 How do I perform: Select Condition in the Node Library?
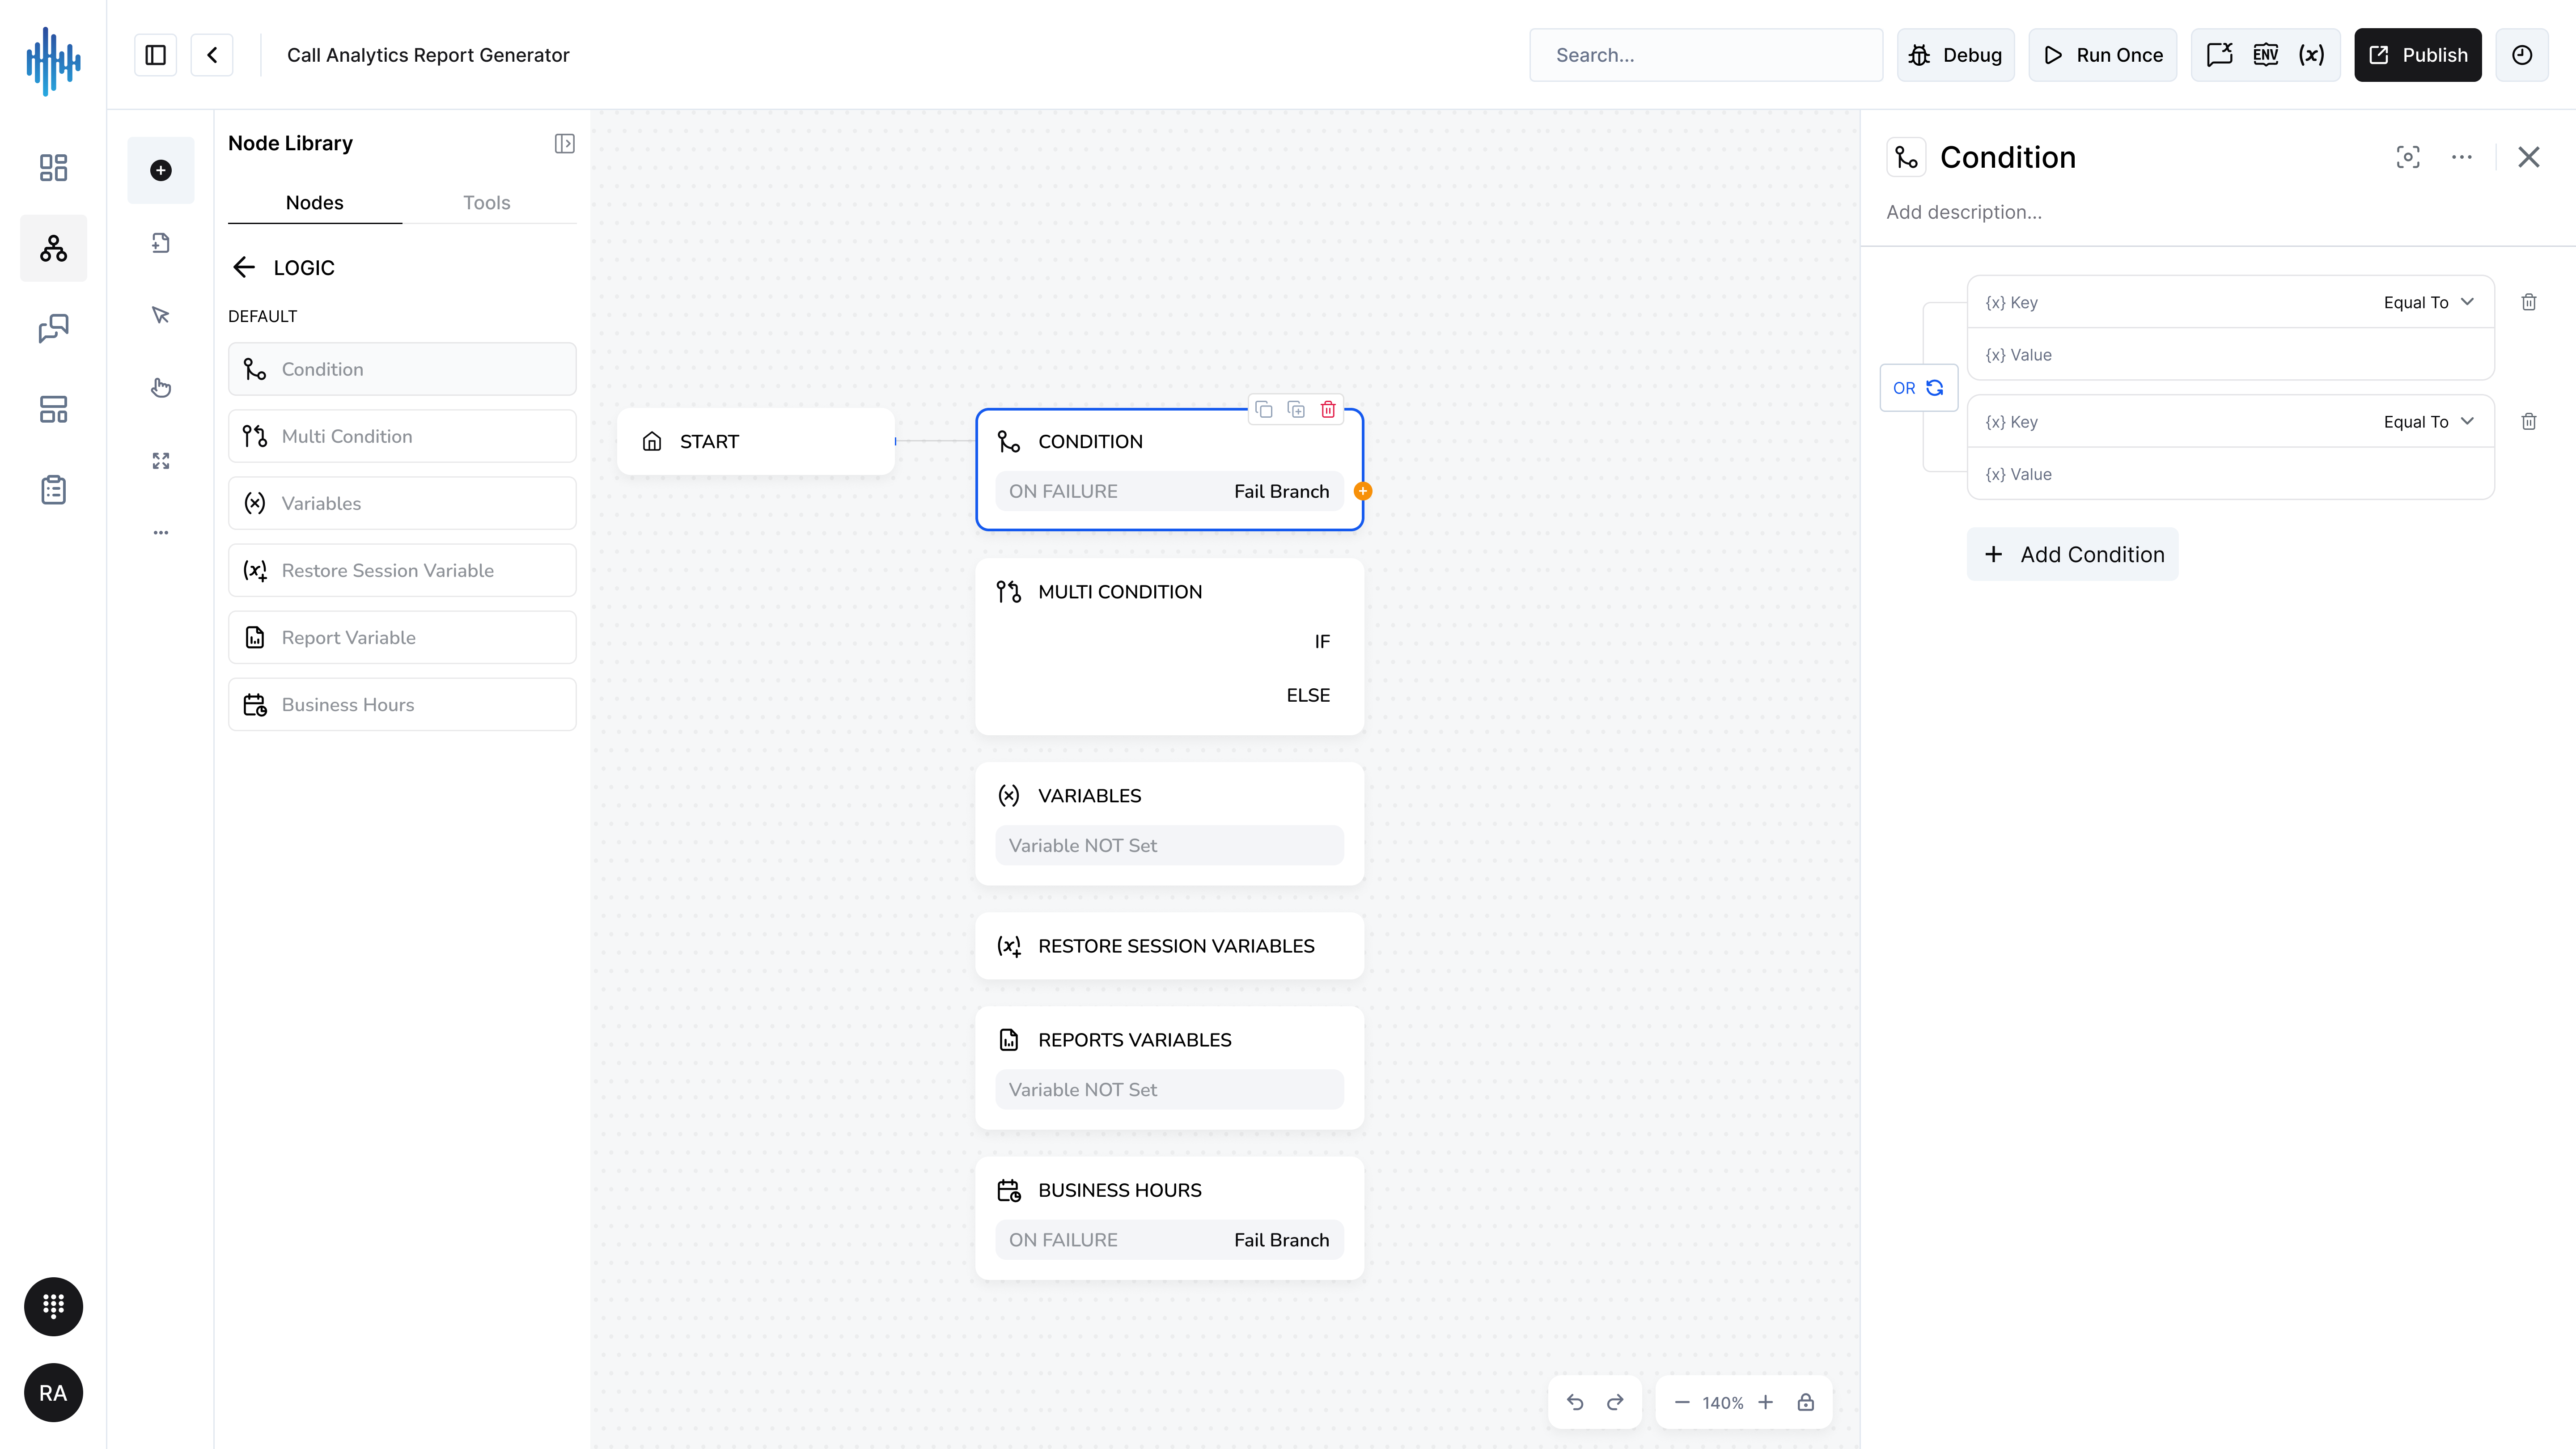click(x=402, y=369)
